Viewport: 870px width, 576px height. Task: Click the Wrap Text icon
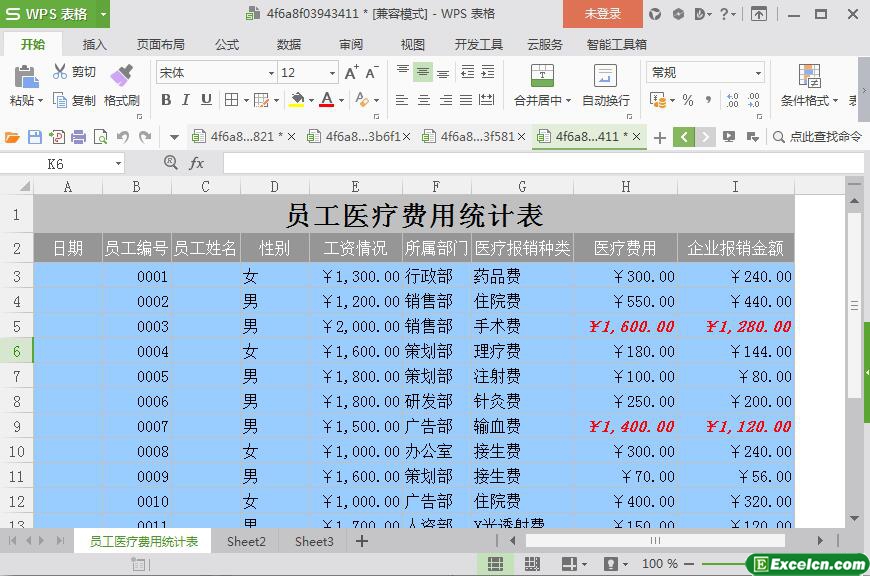(x=605, y=76)
